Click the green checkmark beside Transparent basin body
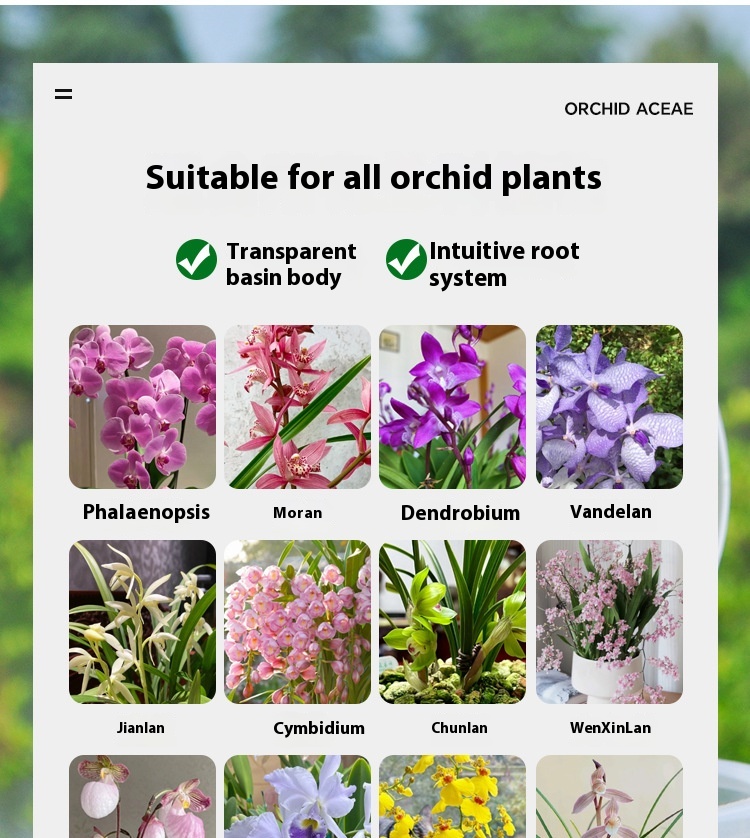This screenshot has height=838, width=750. tap(196, 259)
